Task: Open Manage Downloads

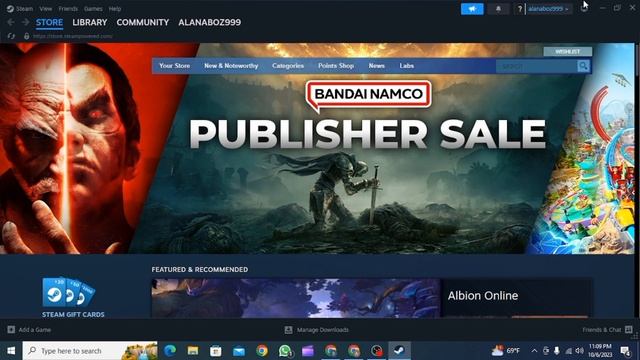Action: click(x=317, y=329)
